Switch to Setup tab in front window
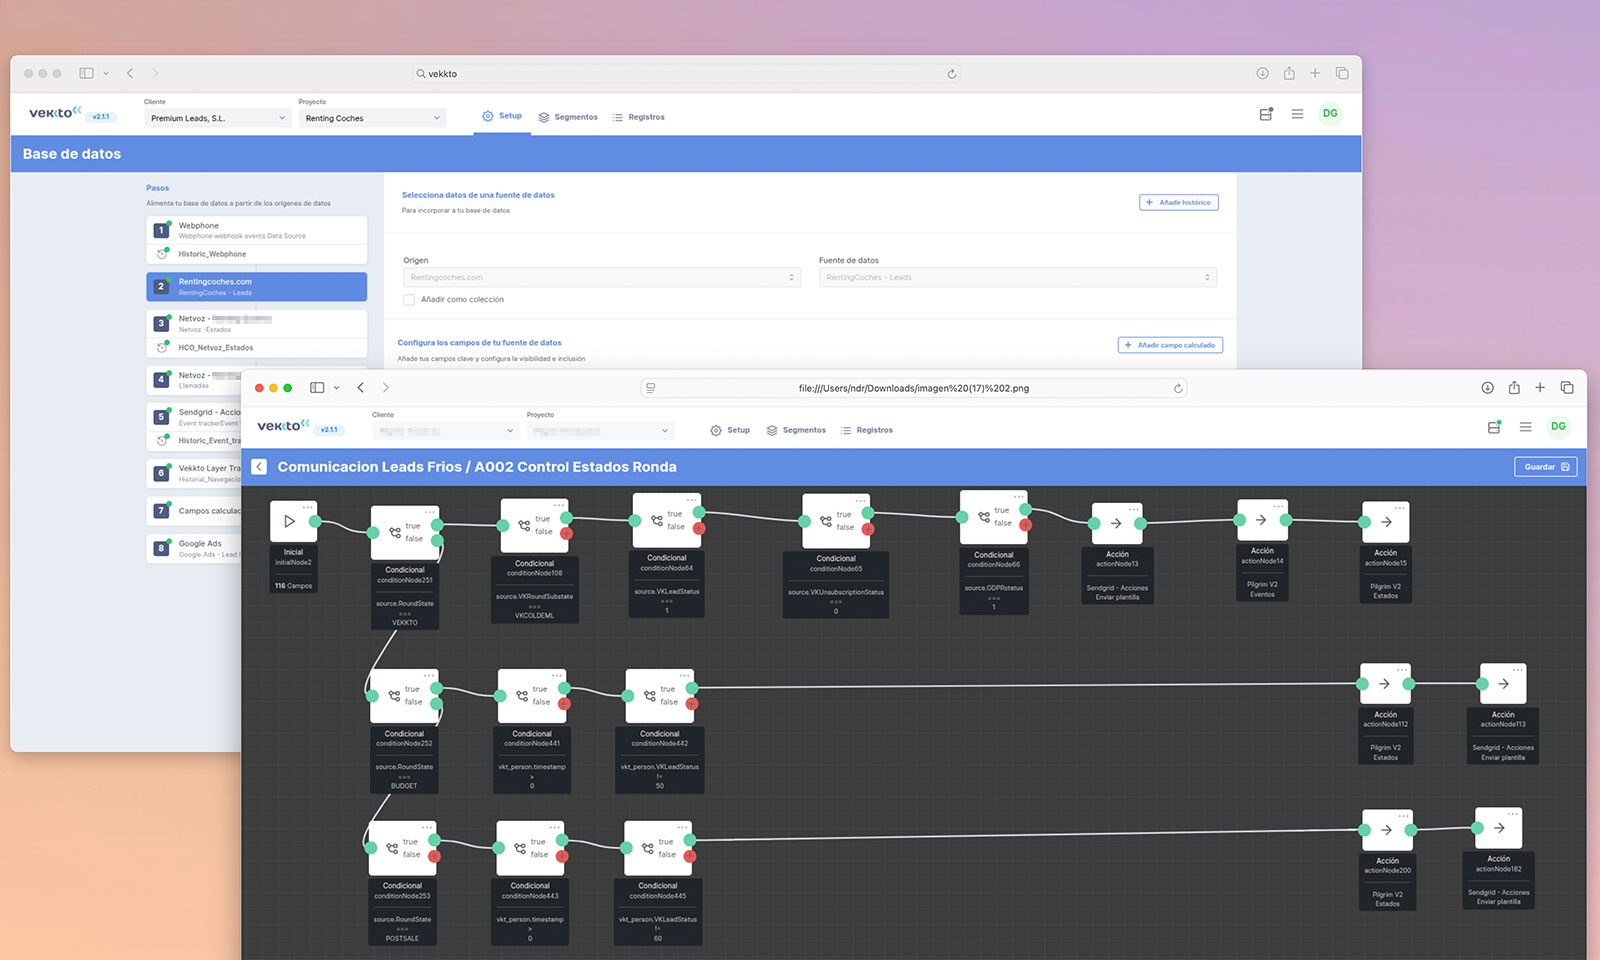 (730, 430)
